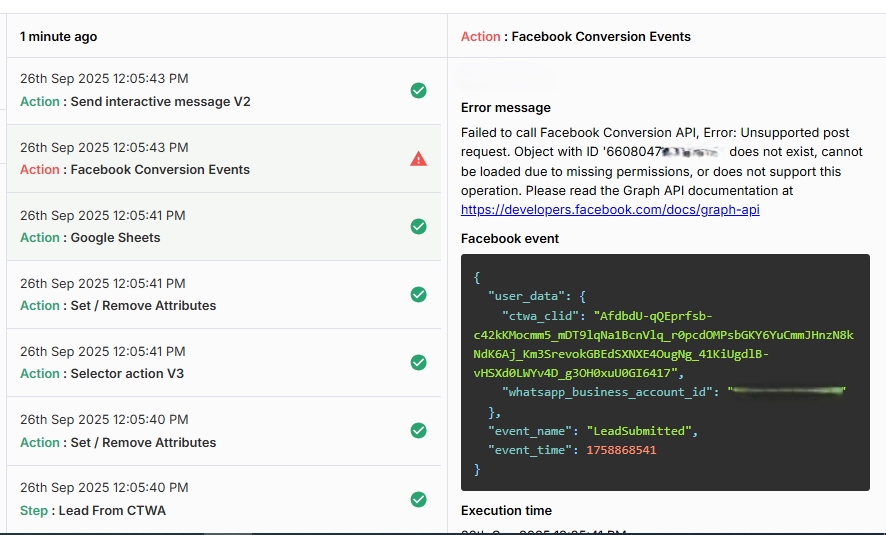Image resolution: width=886 pixels, height=535 pixels.
Task: Click green check icon for Selector action V3
Action: point(419,362)
